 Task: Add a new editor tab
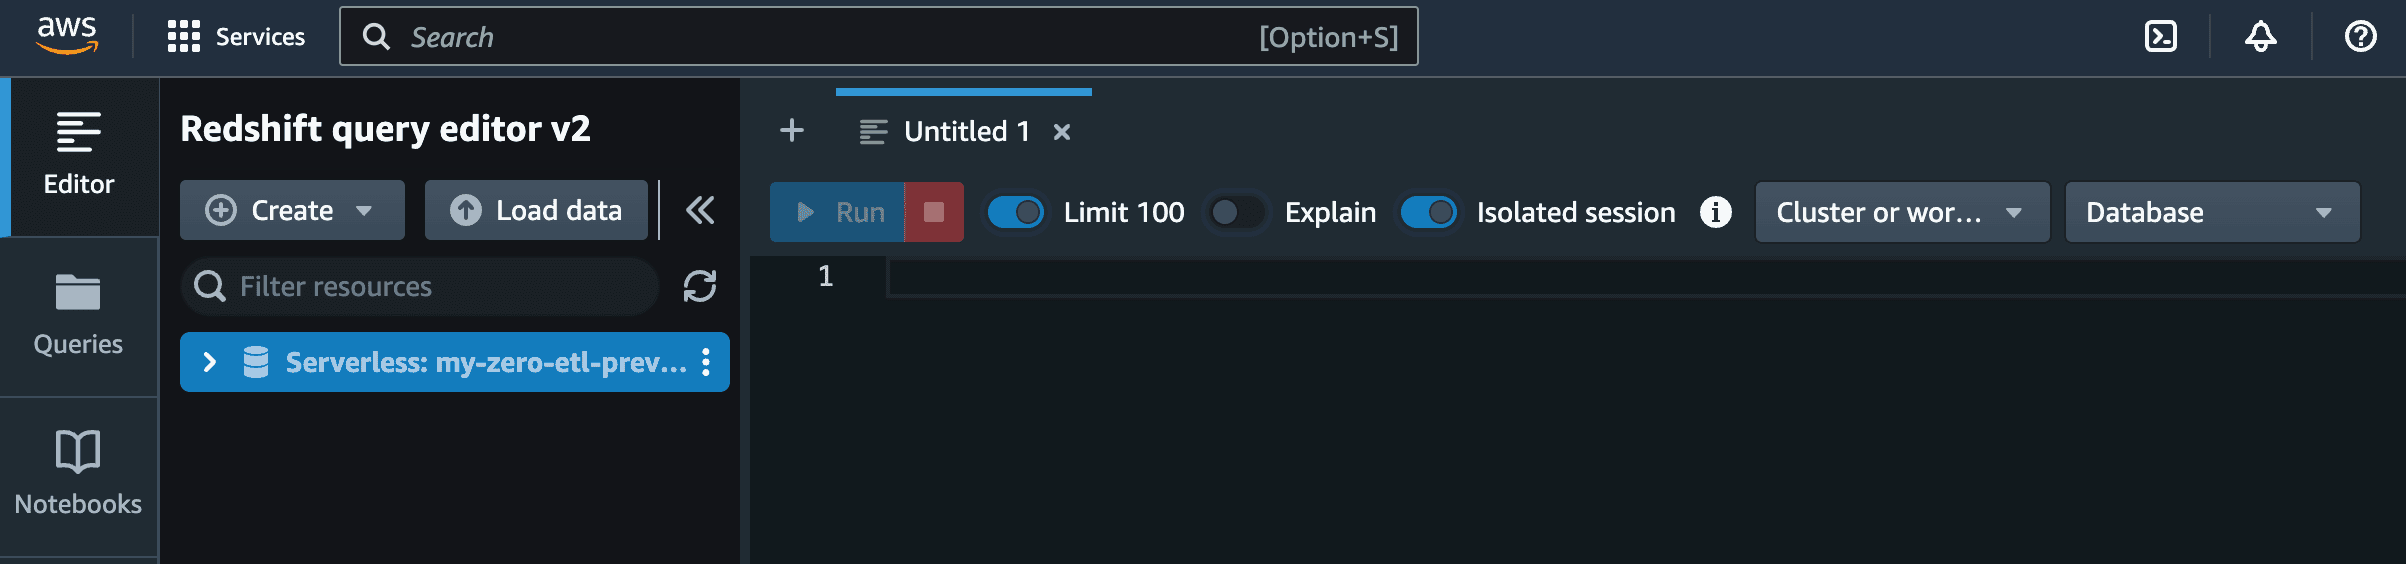[x=792, y=131]
